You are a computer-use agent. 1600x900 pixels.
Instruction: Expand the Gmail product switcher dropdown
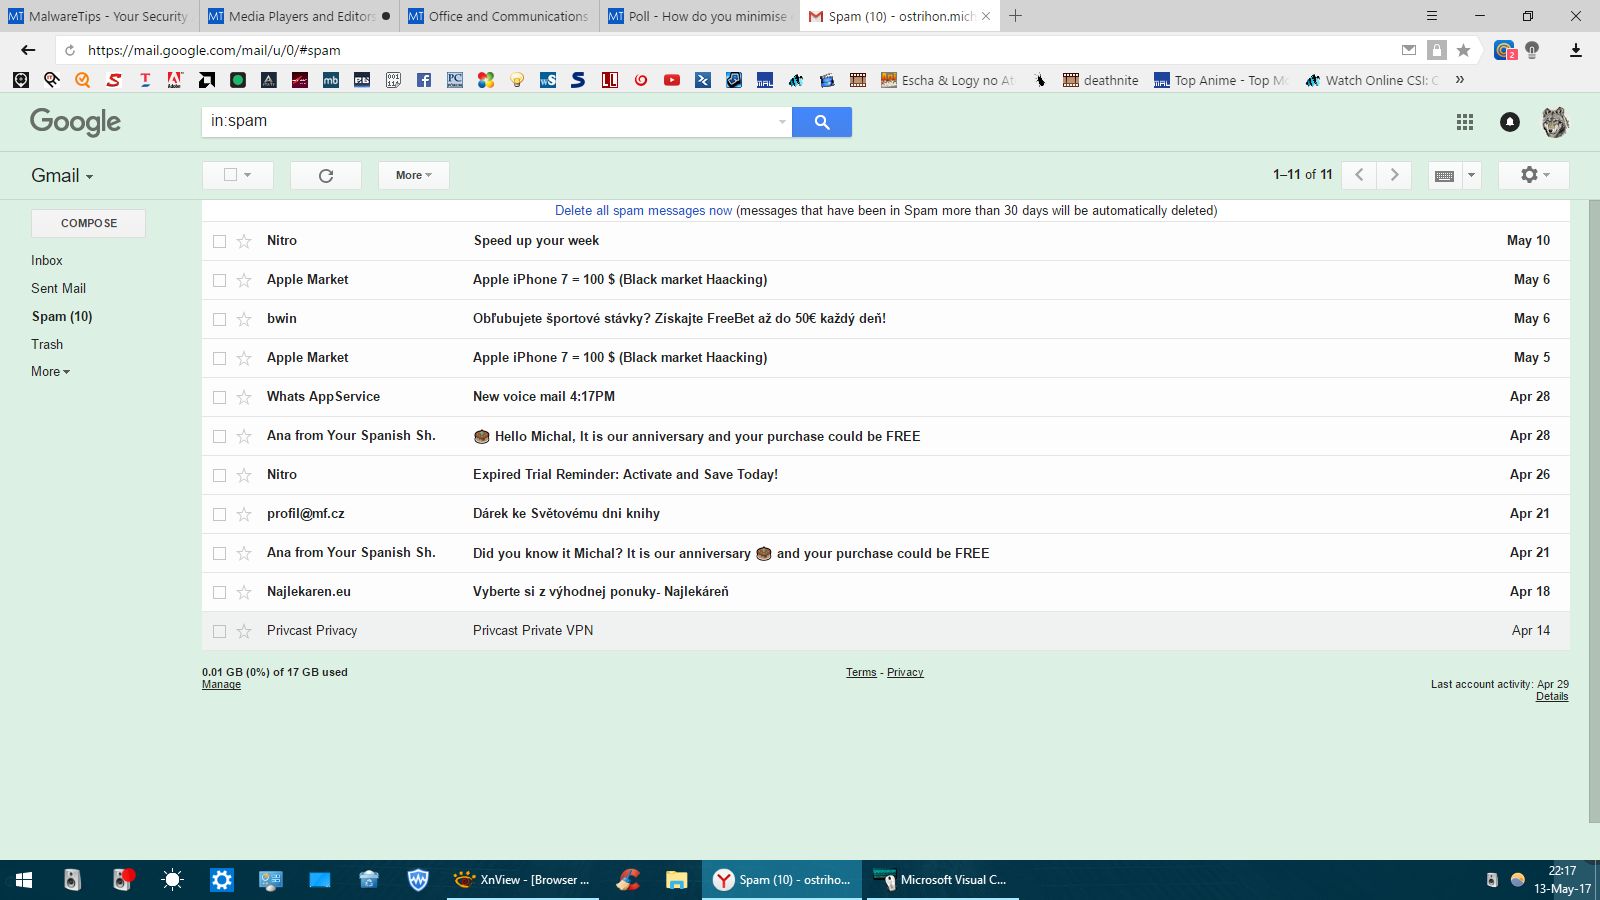(62, 176)
